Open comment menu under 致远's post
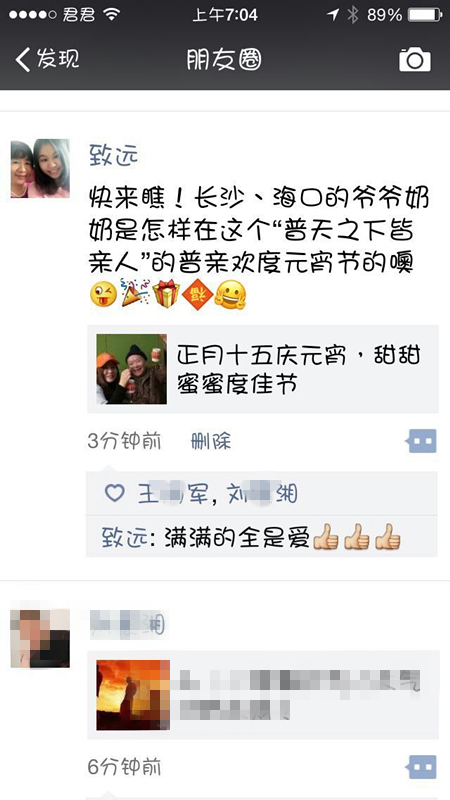The image size is (450, 800). [421, 441]
